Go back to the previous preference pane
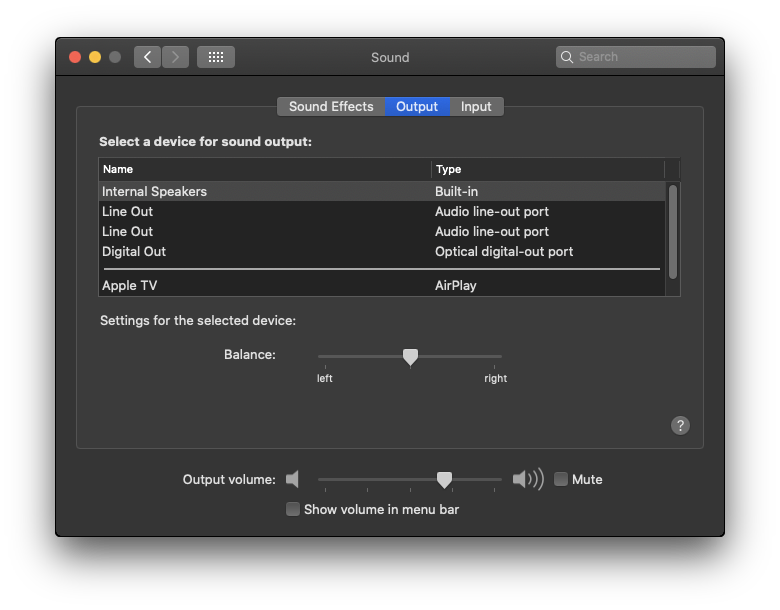This screenshot has height=610, width=780. (x=147, y=57)
